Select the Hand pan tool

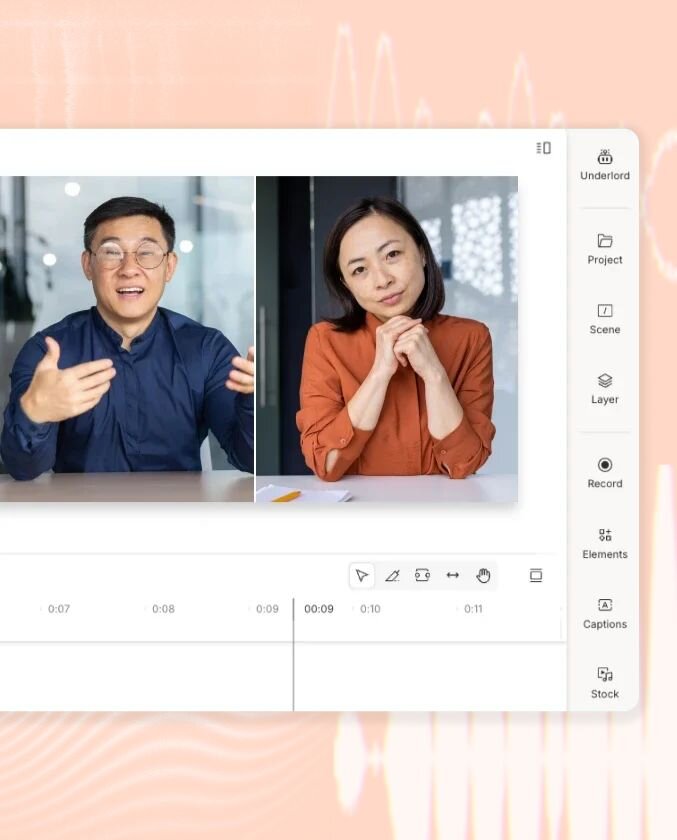coord(483,575)
